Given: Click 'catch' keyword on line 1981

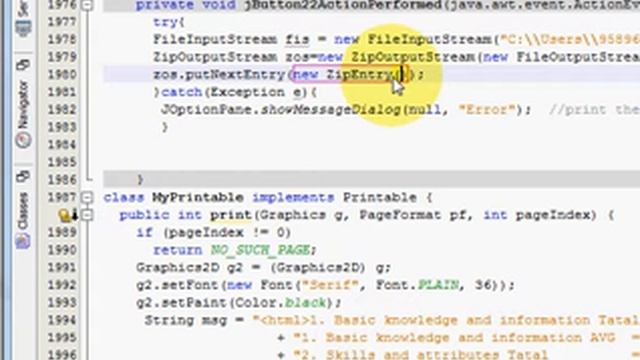Looking at the screenshot, I should pyautogui.click(x=182, y=92).
